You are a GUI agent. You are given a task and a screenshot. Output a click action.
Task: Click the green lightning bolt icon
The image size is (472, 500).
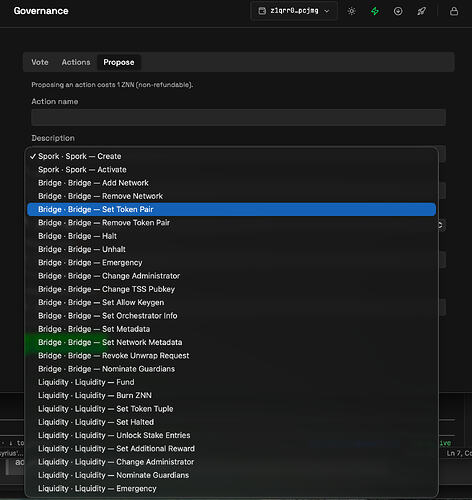pos(375,11)
